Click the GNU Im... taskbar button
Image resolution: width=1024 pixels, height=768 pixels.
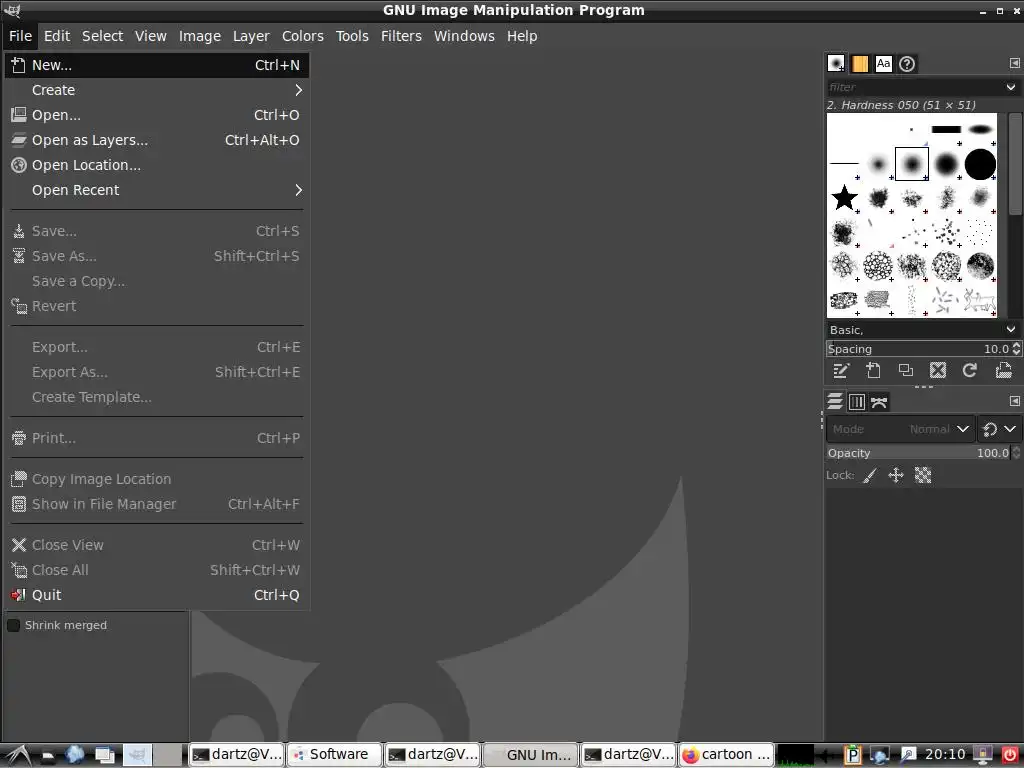pyautogui.click(x=530, y=754)
